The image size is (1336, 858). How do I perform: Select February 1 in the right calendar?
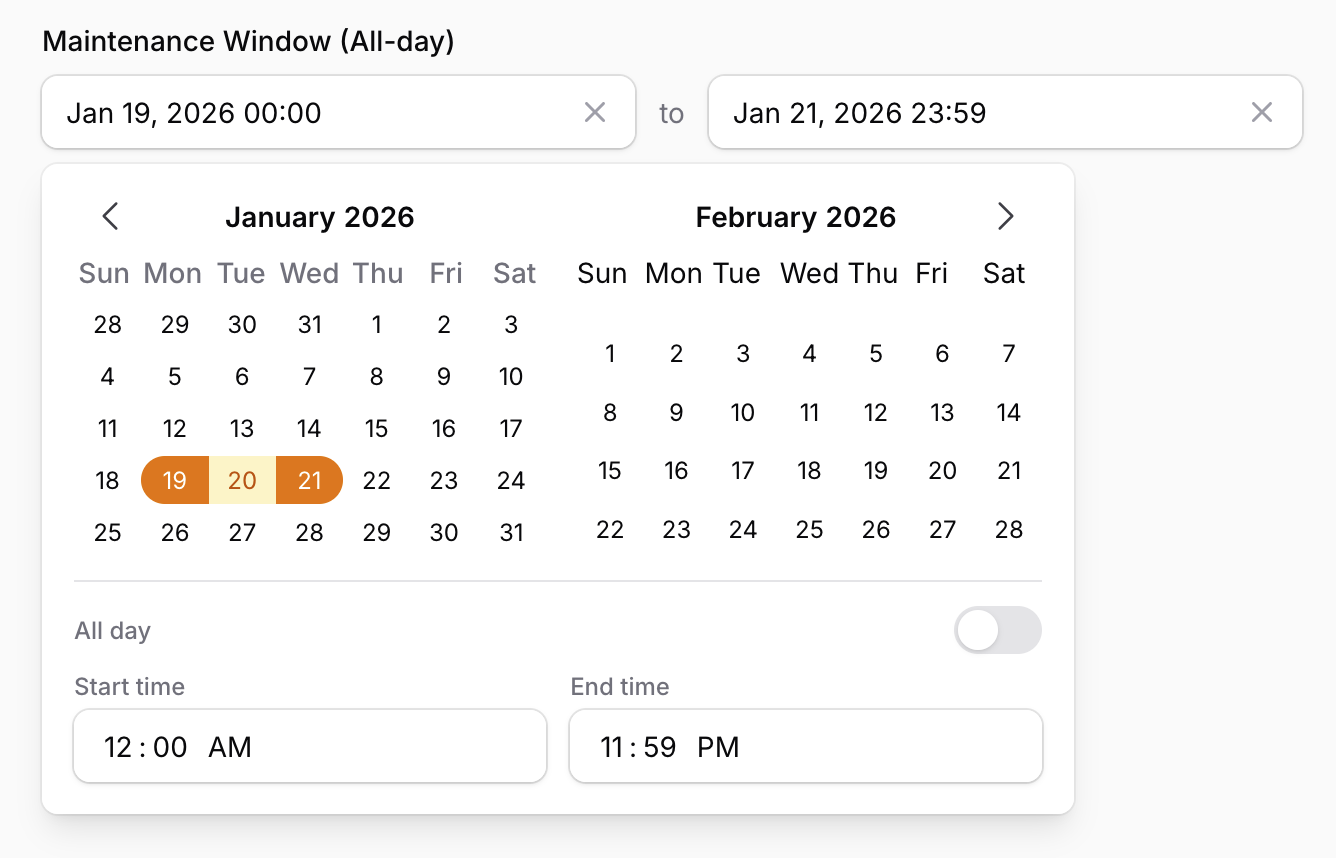click(610, 353)
